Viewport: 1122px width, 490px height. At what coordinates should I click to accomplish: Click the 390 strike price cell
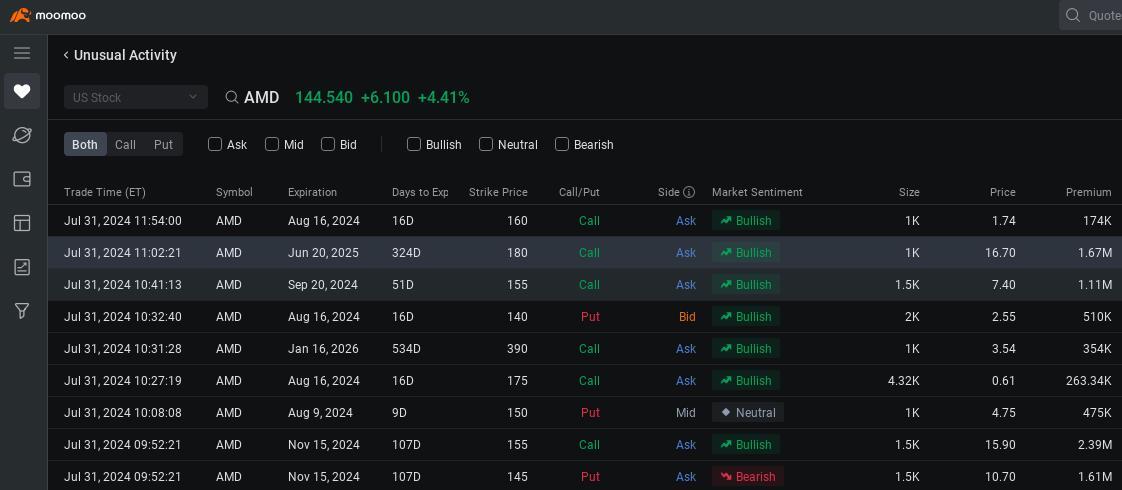coord(517,349)
